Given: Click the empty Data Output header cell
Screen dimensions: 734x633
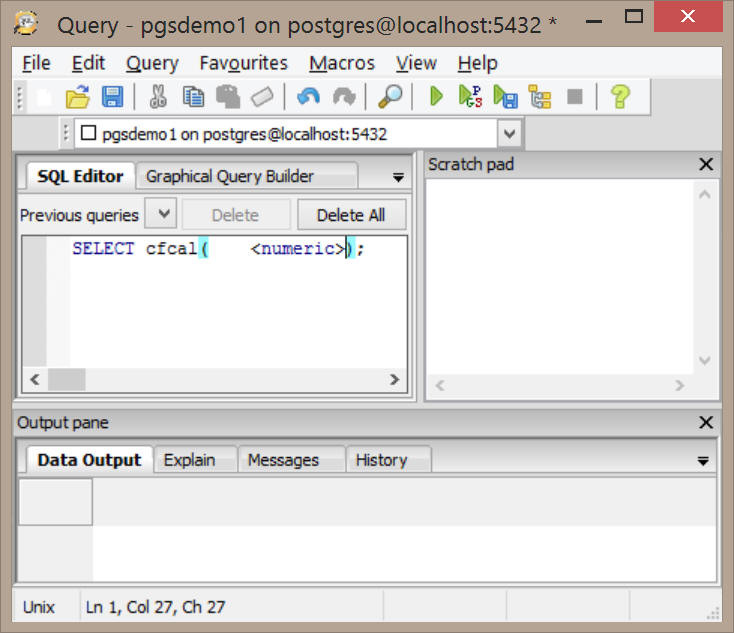Looking at the screenshot, I should pyautogui.click(x=55, y=502).
